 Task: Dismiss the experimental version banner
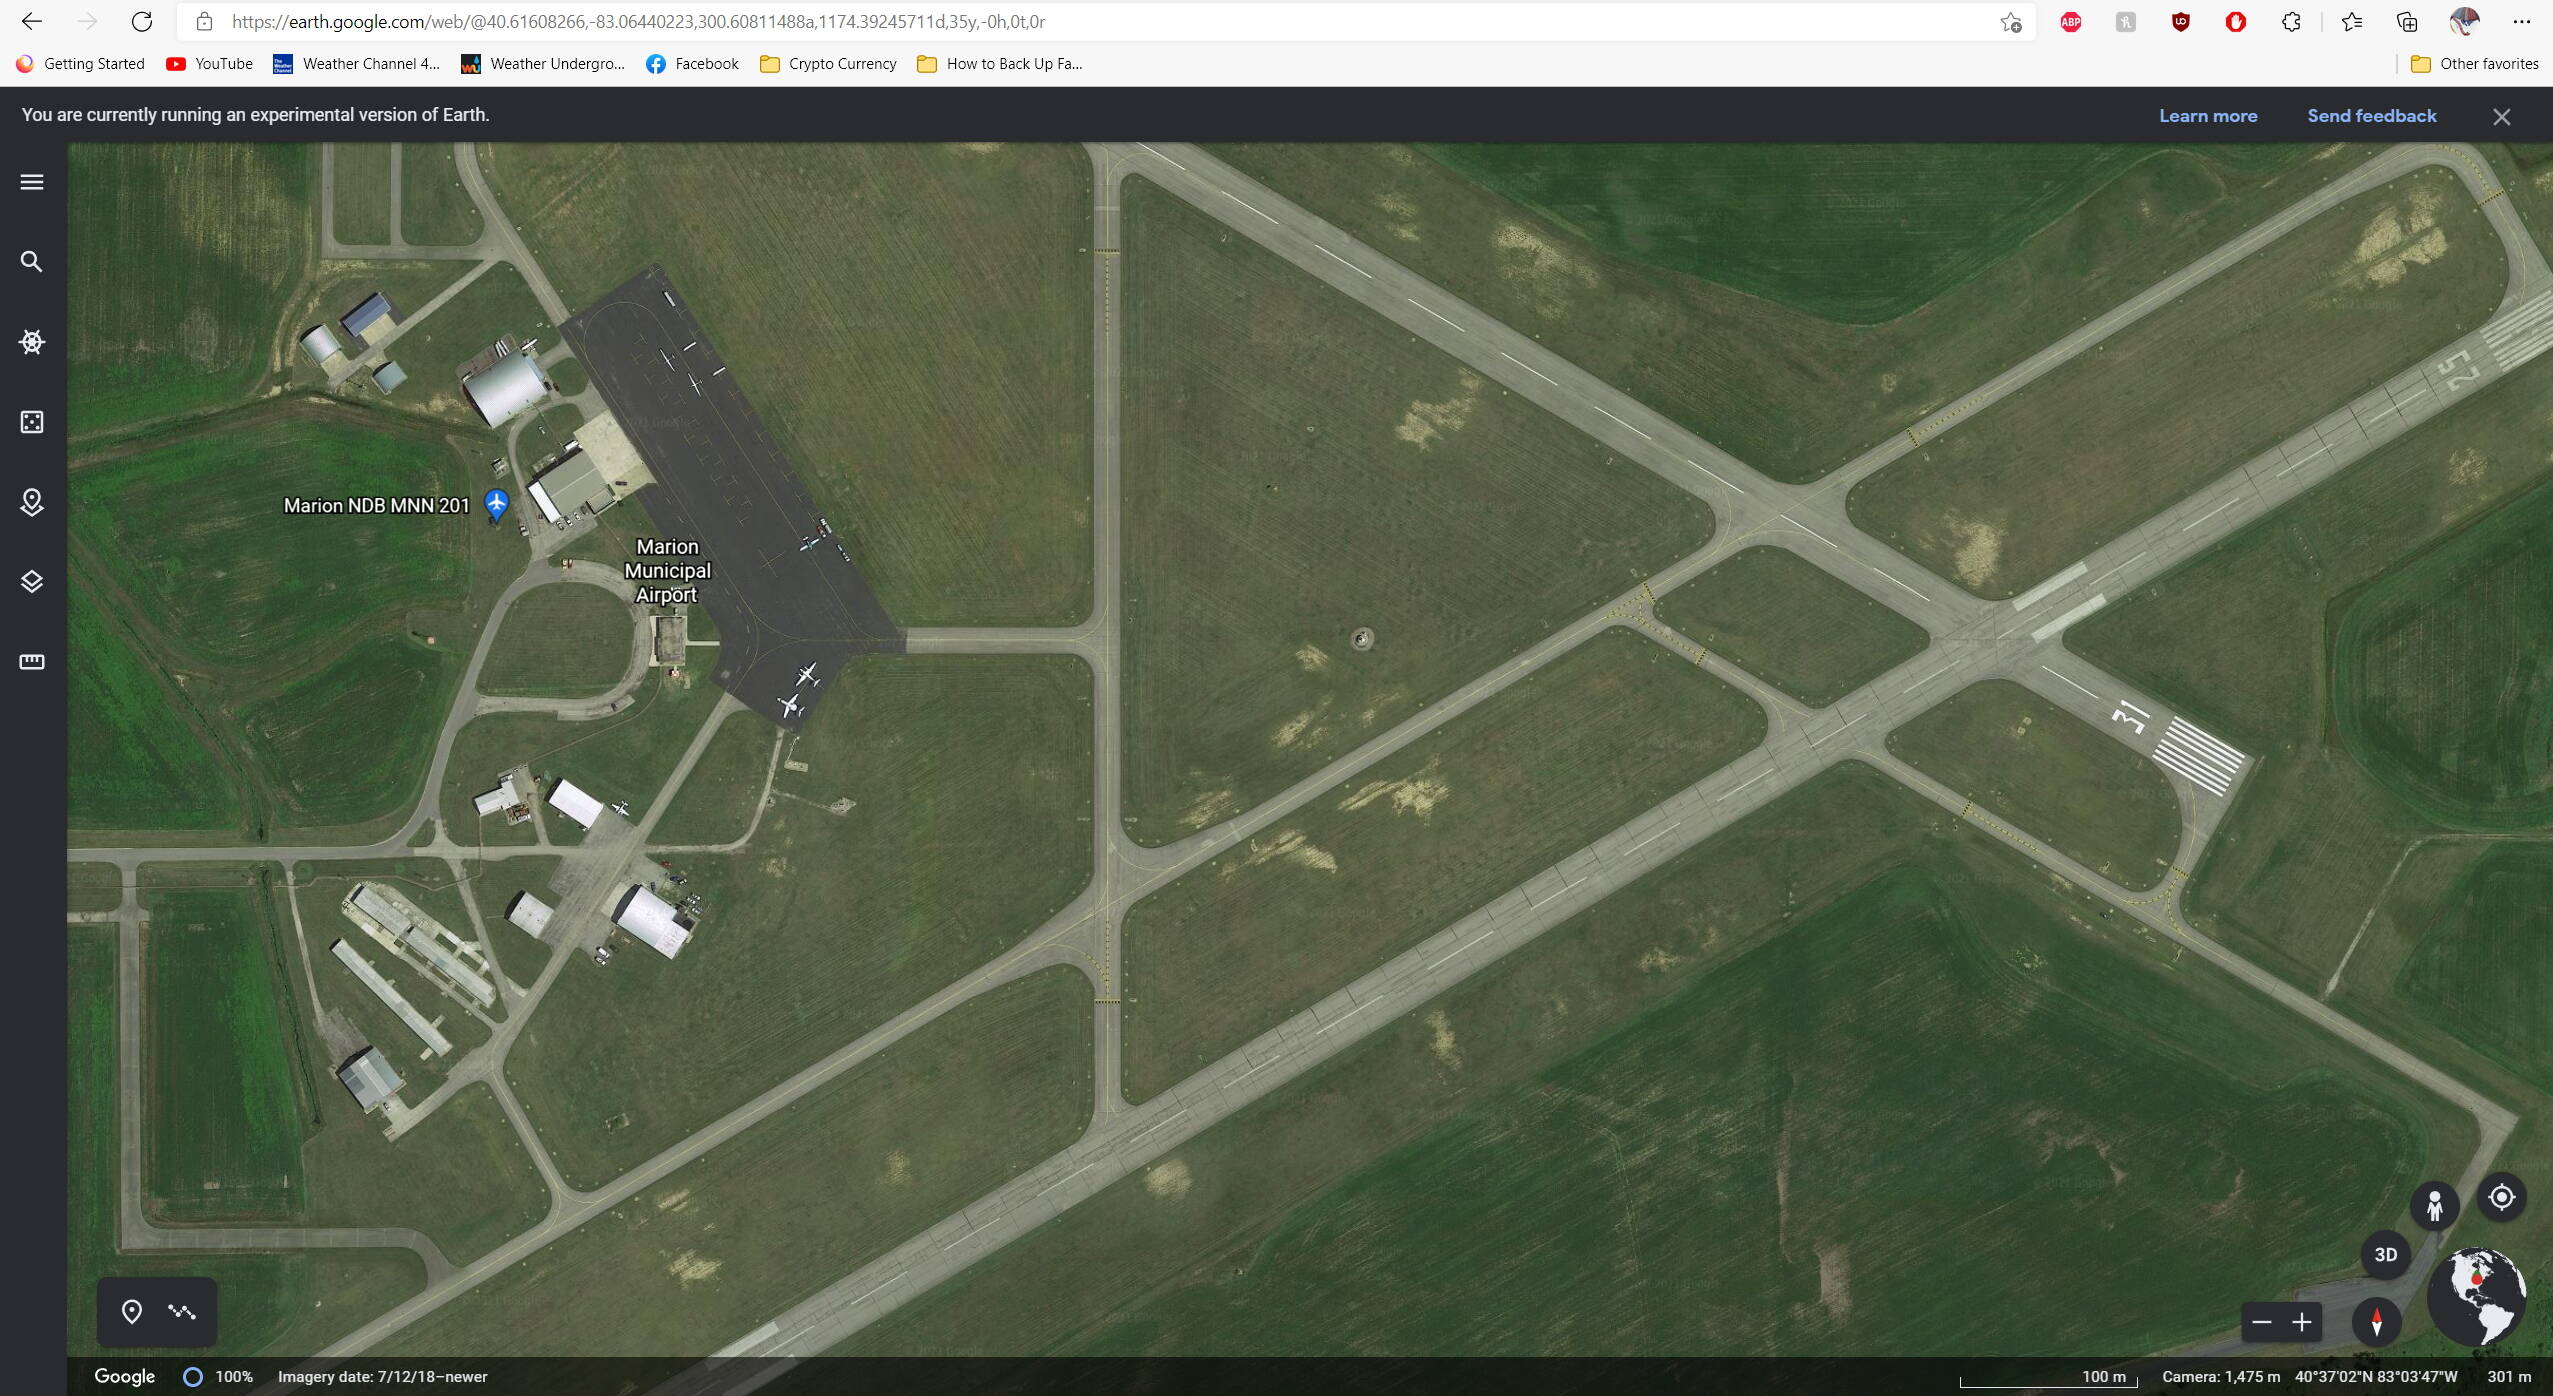pos(2501,117)
